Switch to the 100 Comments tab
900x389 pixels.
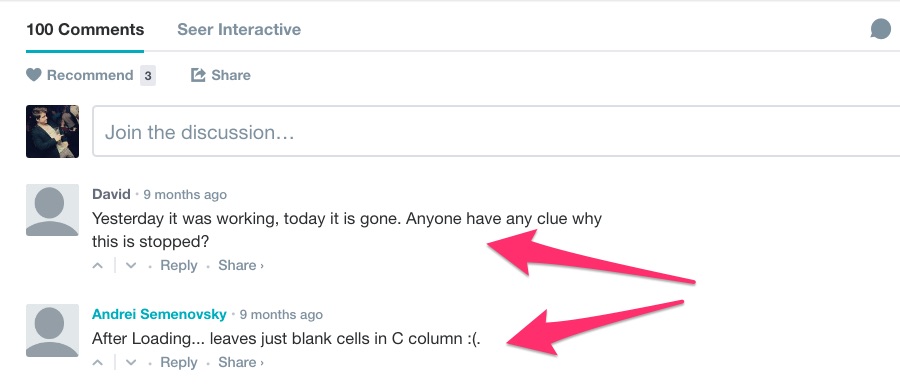[x=85, y=29]
